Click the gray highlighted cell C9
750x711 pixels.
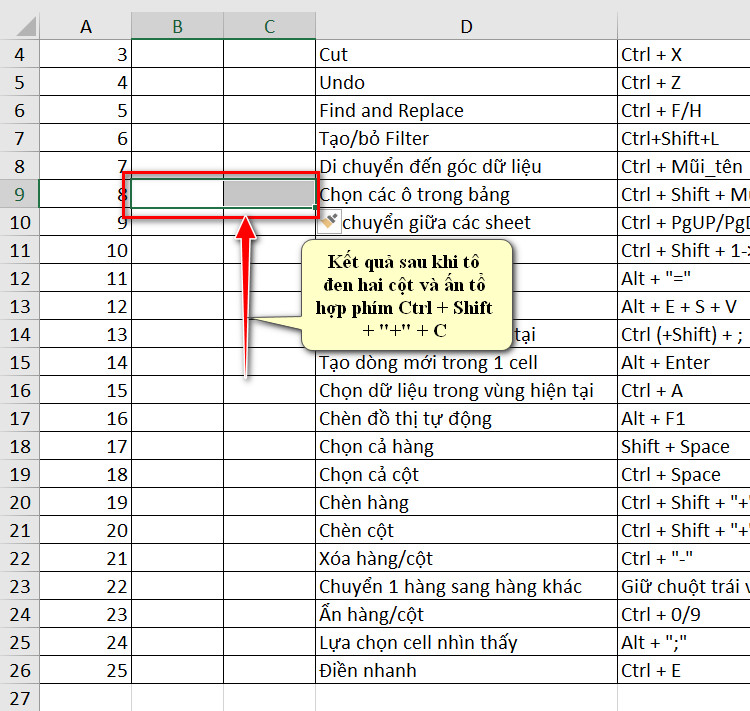click(x=269, y=194)
